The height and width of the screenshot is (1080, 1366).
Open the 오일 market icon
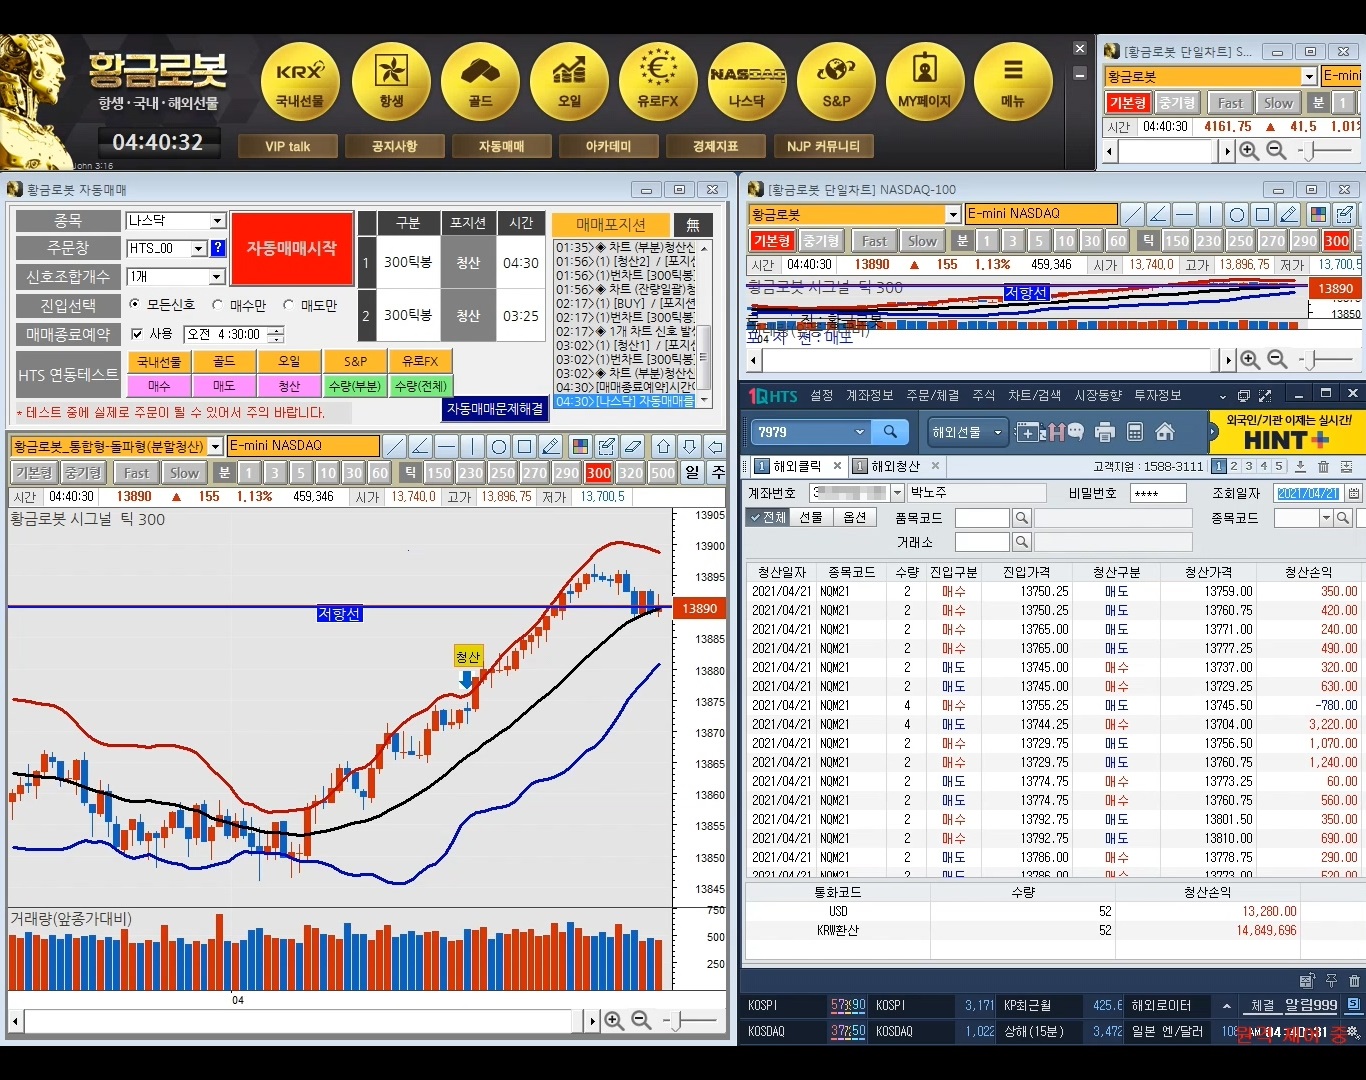point(569,82)
